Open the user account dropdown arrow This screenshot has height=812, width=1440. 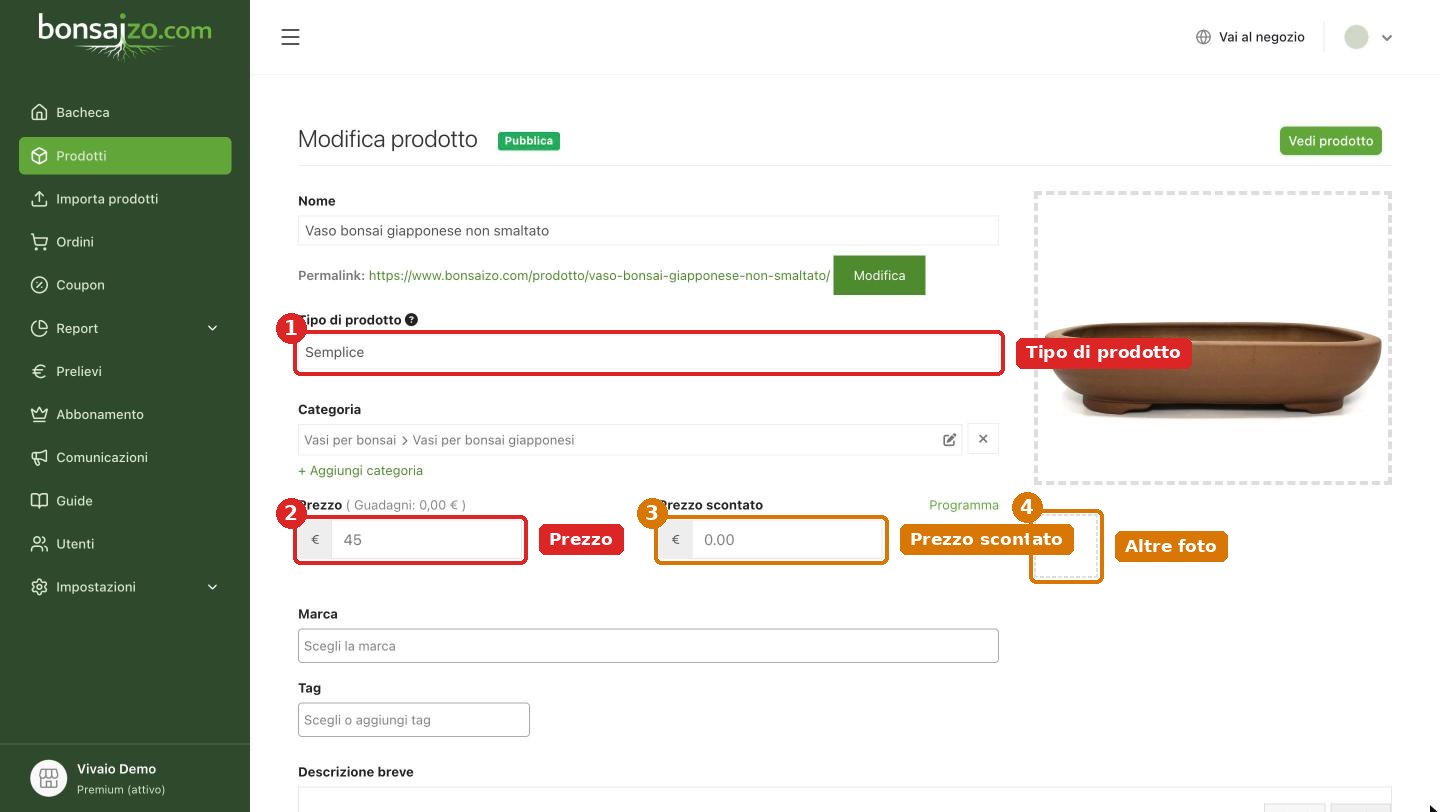(x=1387, y=38)
